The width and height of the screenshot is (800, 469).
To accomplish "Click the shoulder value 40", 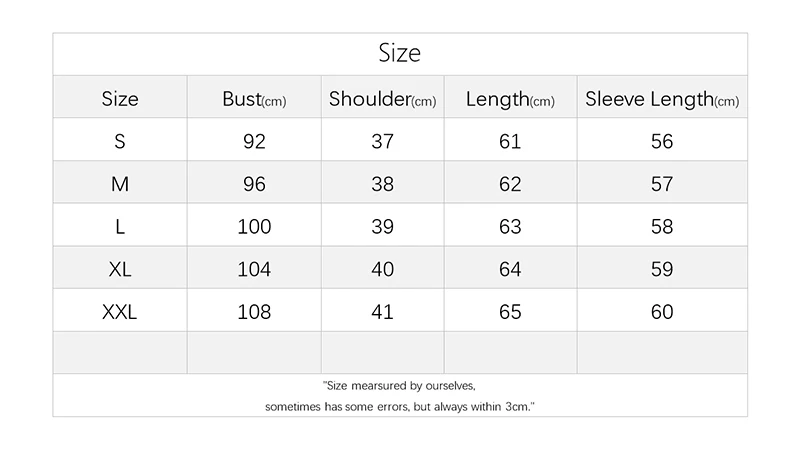I will pos(382,270).
